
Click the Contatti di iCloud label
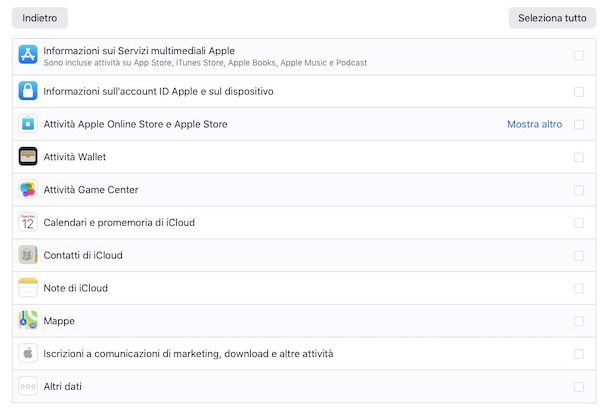click(x=83, y=255)
